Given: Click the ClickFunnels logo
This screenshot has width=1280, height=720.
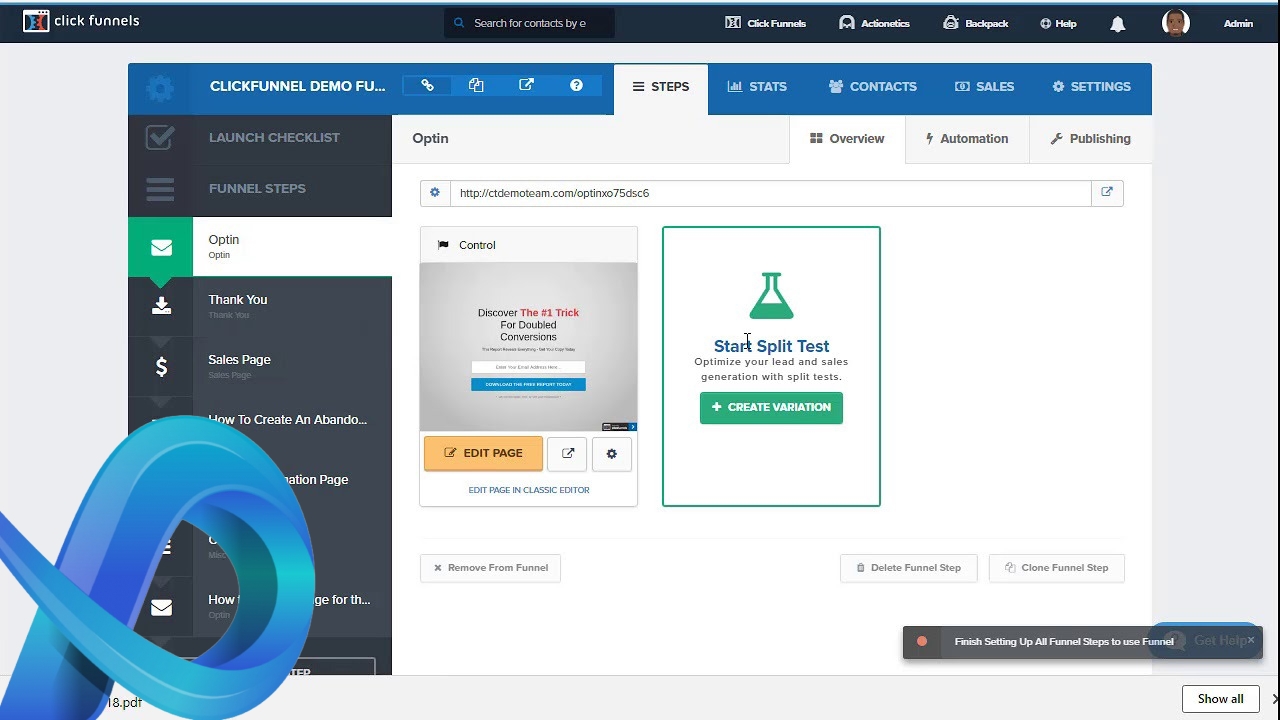Looking at the screenshot, I should click(x=81, y=21).
